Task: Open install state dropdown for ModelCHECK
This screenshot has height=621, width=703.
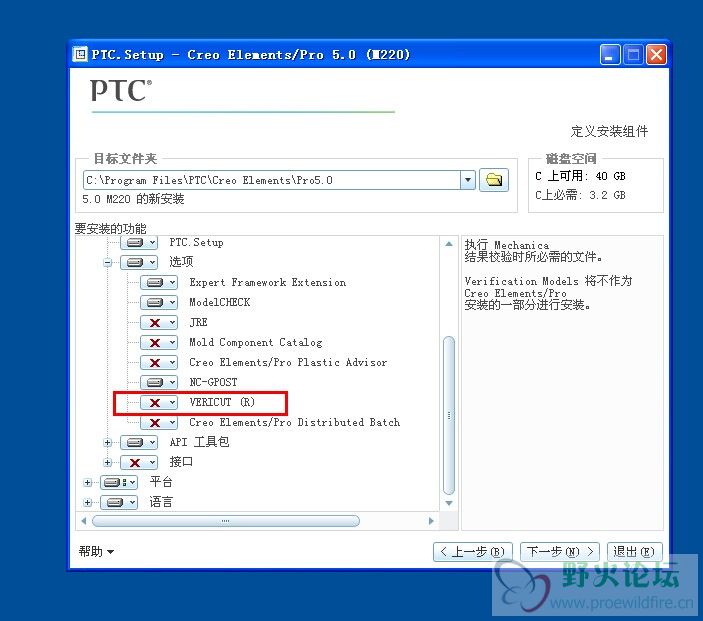Action: (159, 303)
